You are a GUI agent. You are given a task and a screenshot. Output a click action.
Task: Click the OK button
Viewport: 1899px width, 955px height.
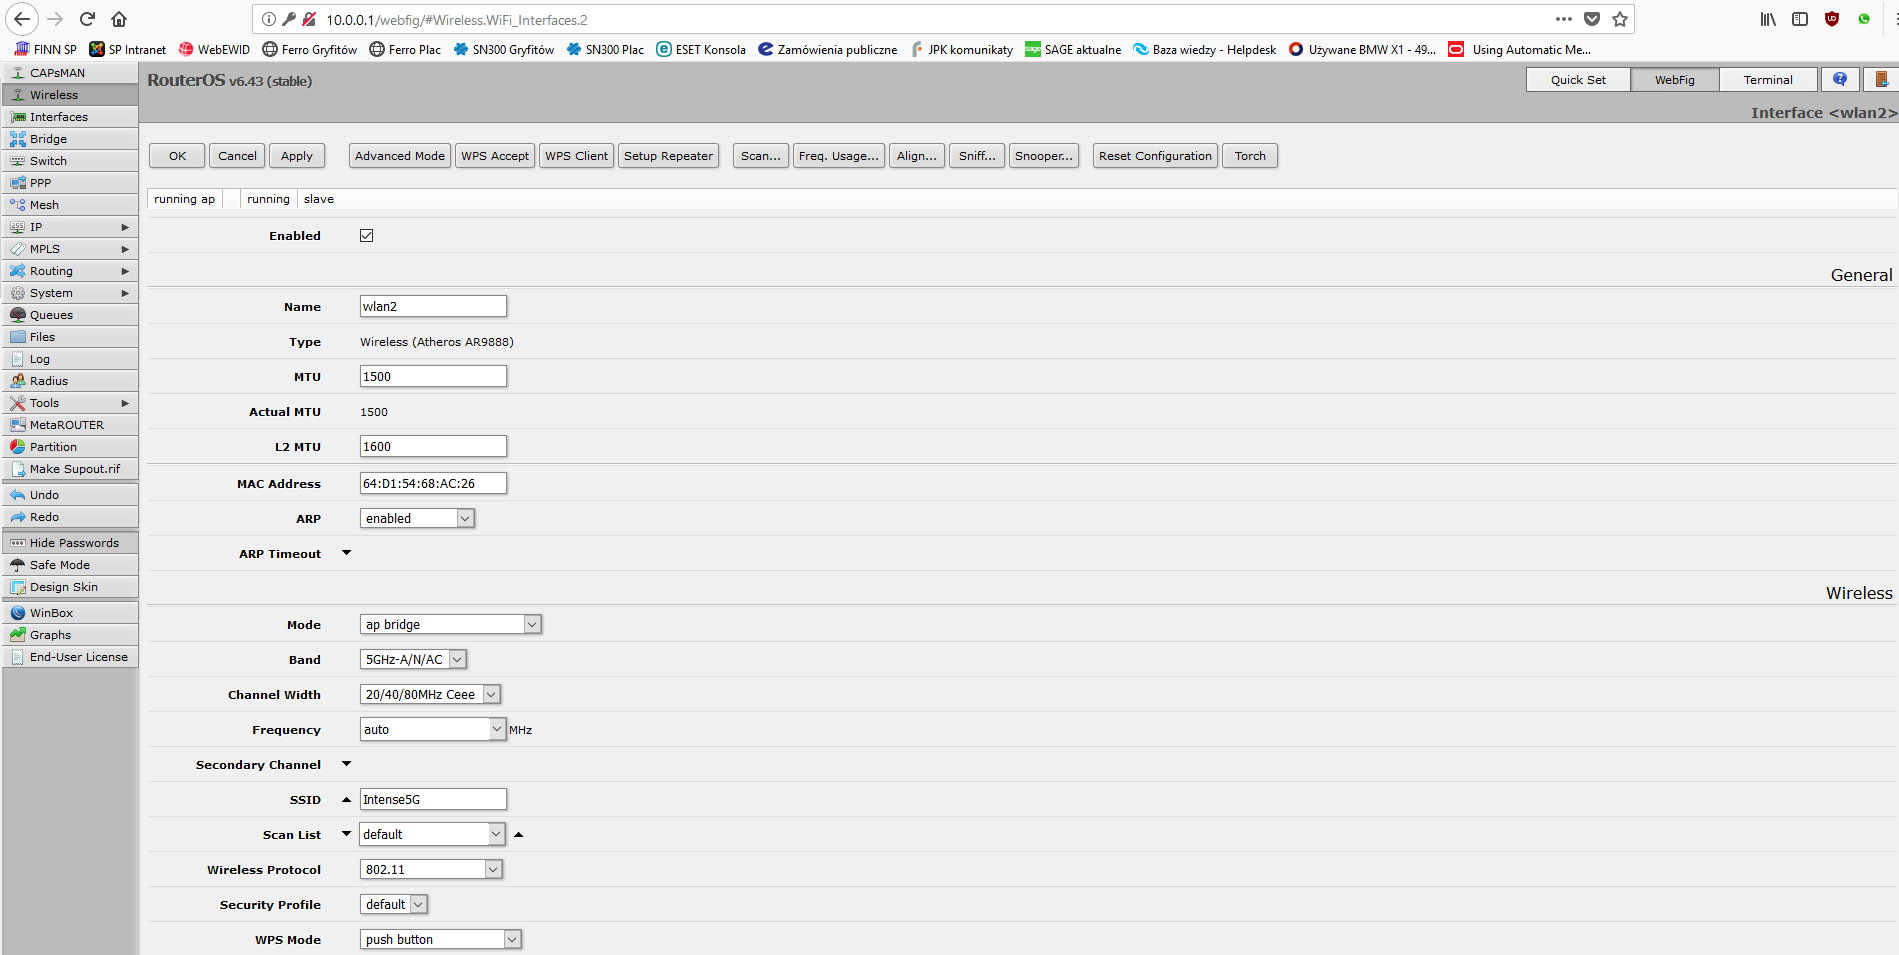tap(177, 156)
